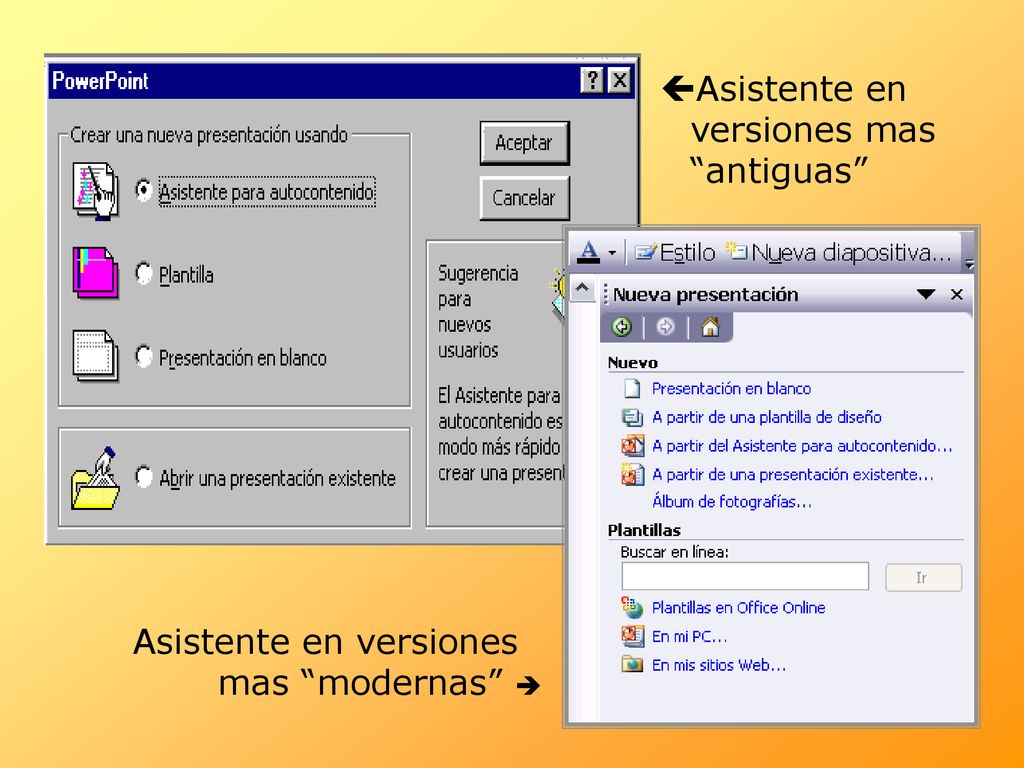The width and height of the screenshot is (1024, 768).
Task: Click the autocontent wizard icon in task pane
Action: (x=632, y=446)
